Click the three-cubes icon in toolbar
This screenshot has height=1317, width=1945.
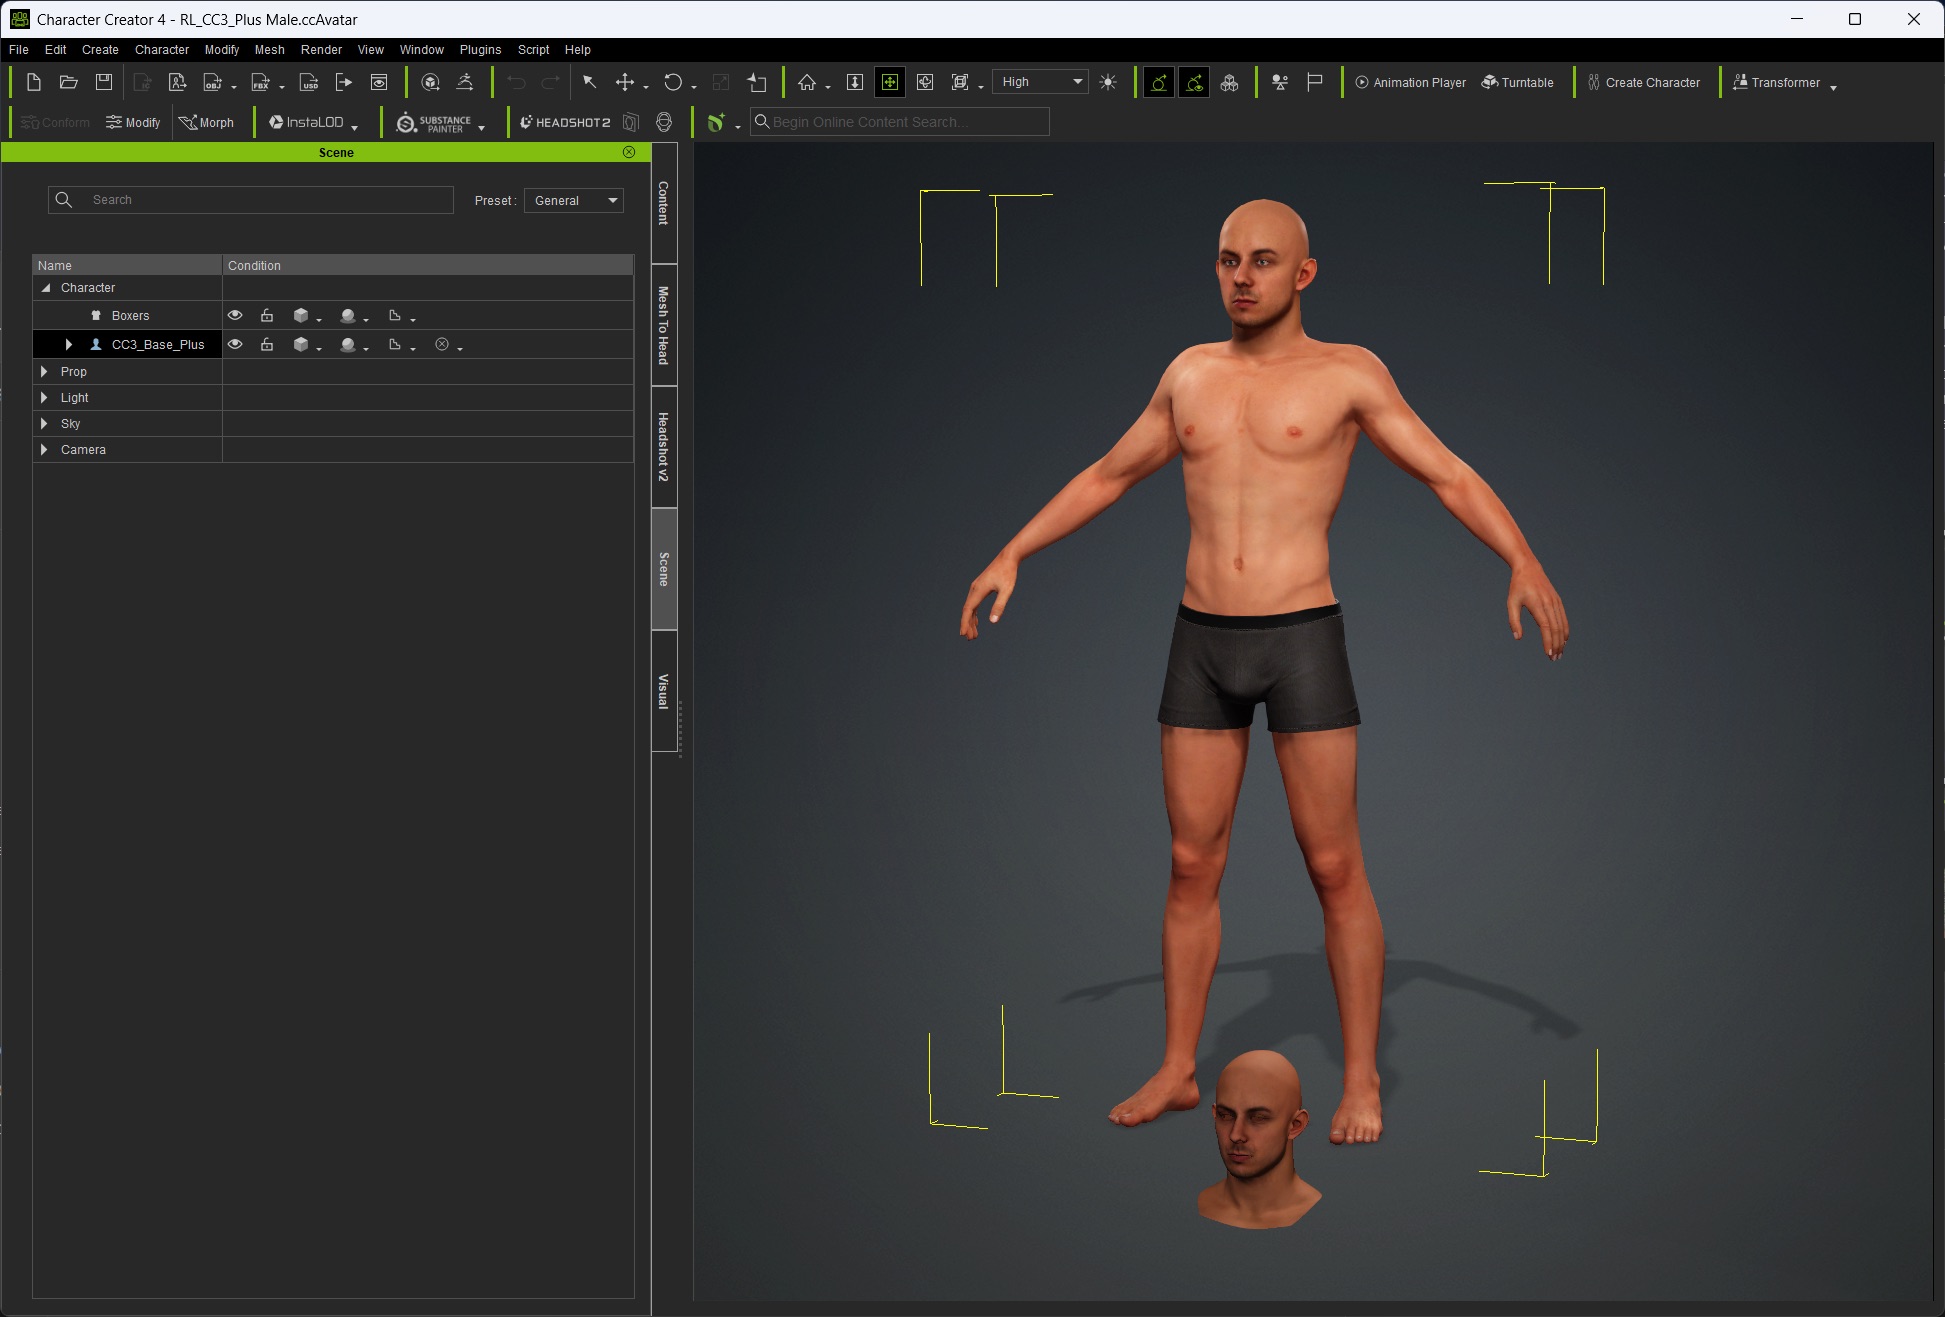1230,82
